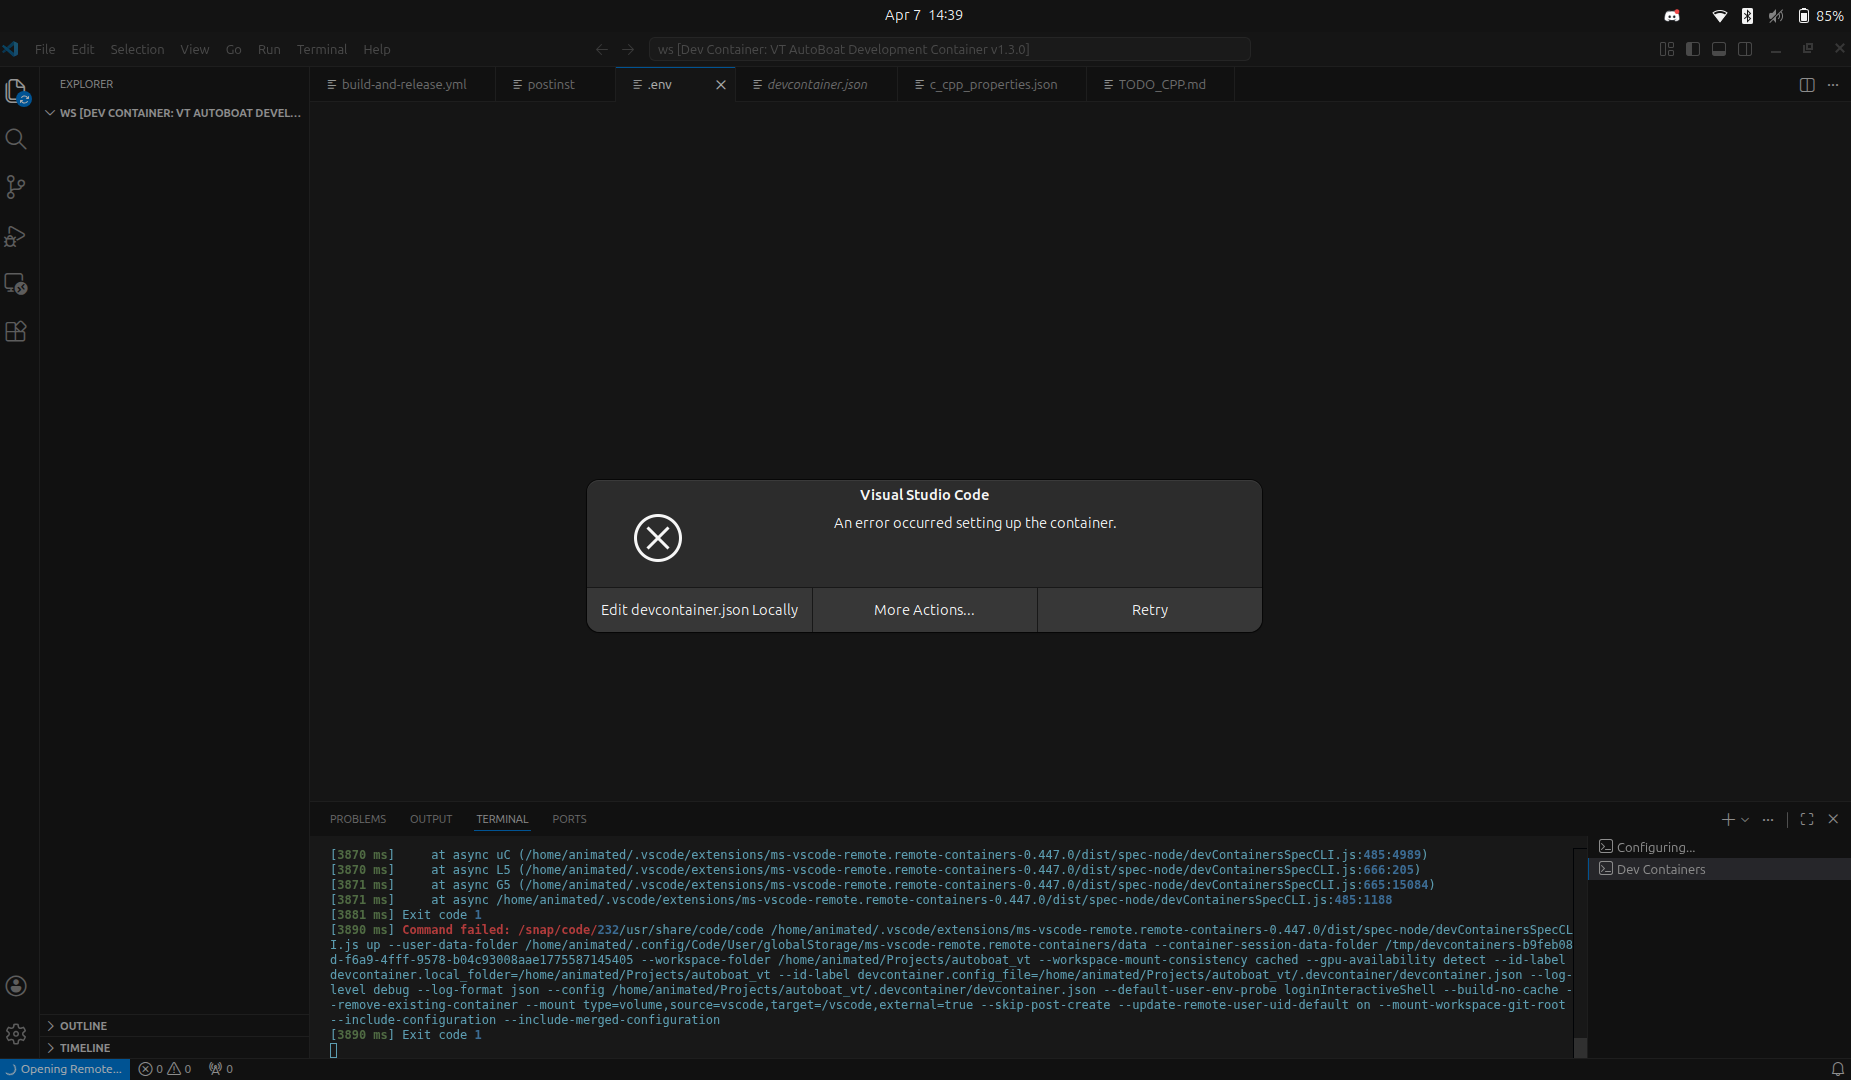The width and height of the screenshot is (1851, 1080).
Task: Open the Search panel in the activity bar
Action: (16, 138)
